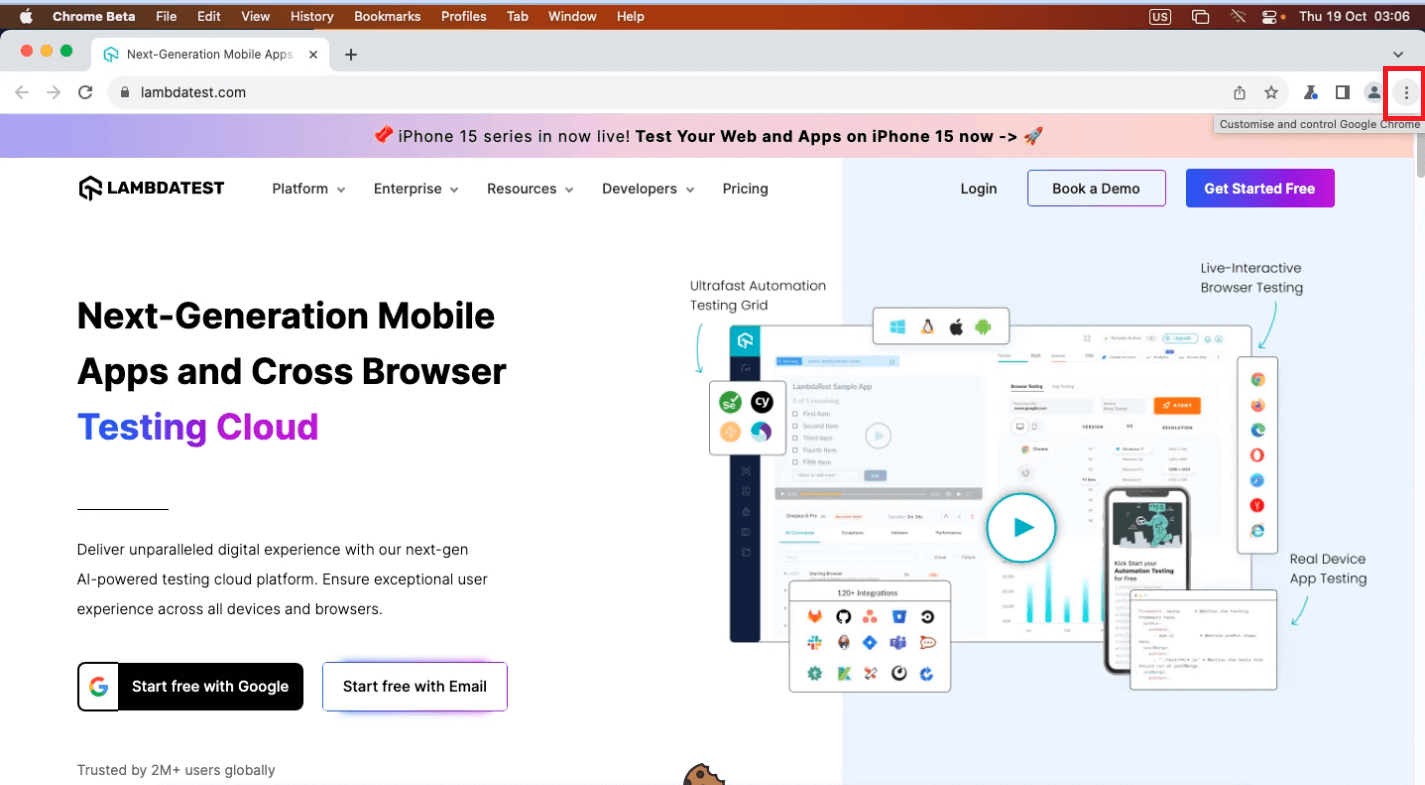This screenshot has width=1425, height=785.
Task: Open the View menu
Action: pos(256,16)
